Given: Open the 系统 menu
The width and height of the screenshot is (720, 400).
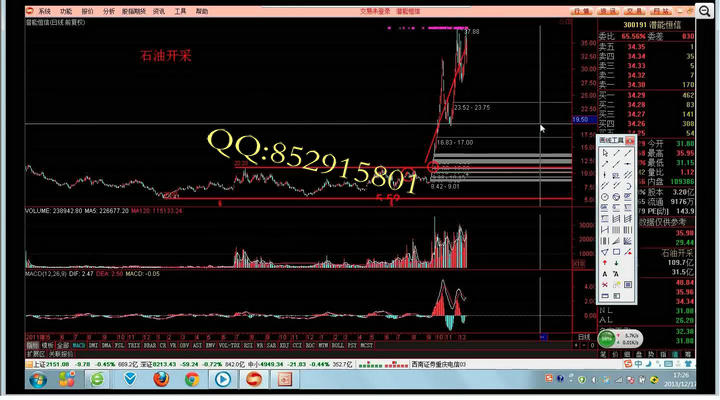Looking at the screenshot, I should 44,11.
